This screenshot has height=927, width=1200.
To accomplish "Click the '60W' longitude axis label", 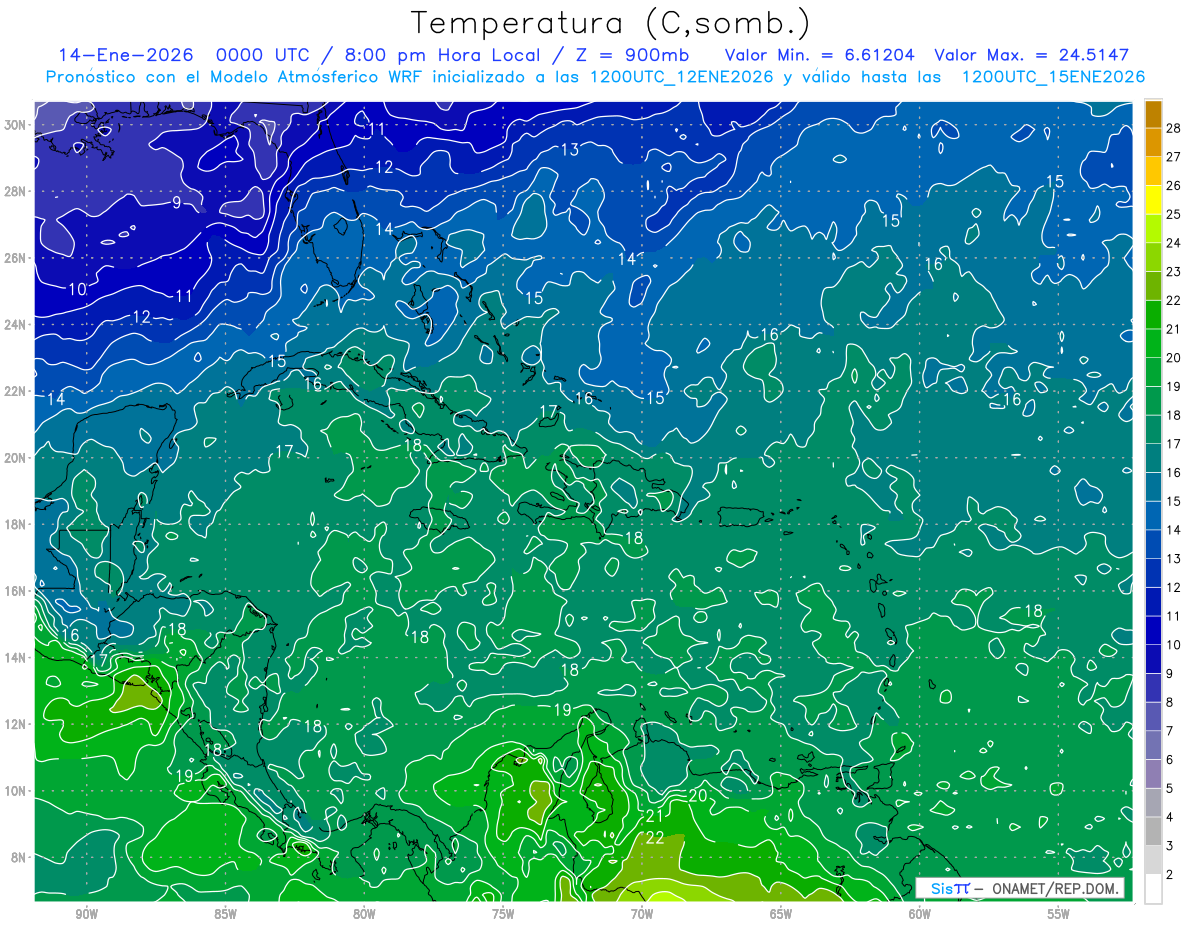I will click(920, 914).
